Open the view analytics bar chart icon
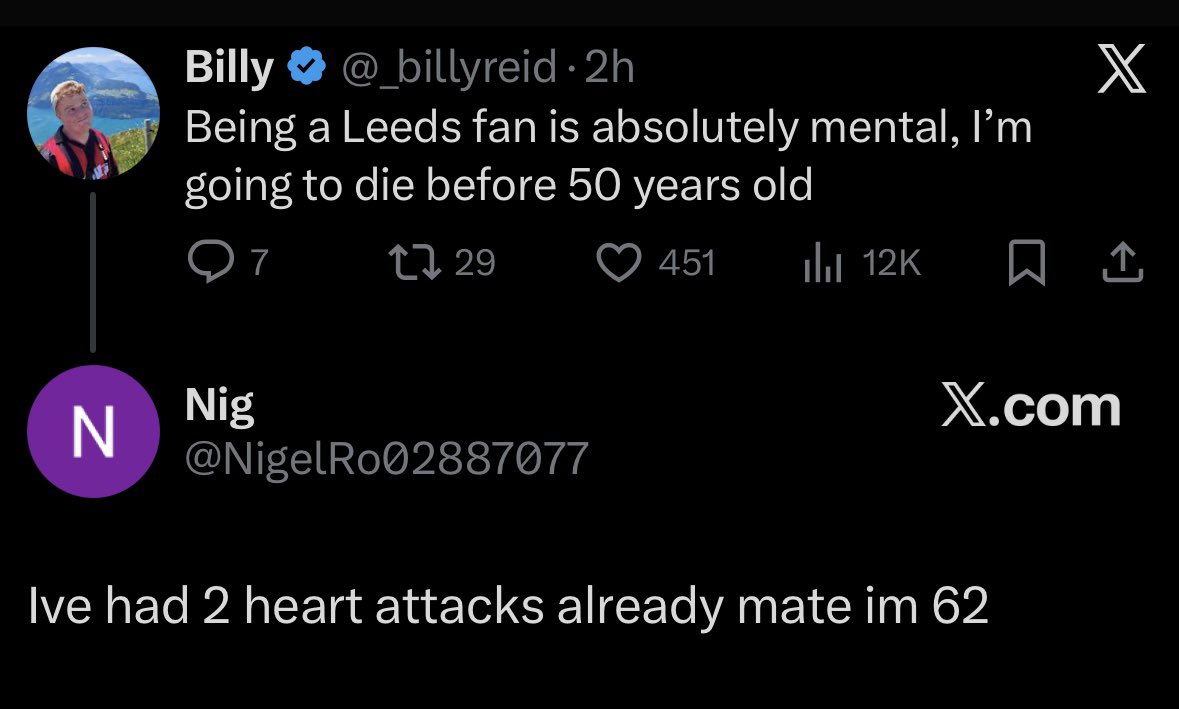Image resolution: width=1179 pixels, height=709 pixels. [x=825, y=262]
